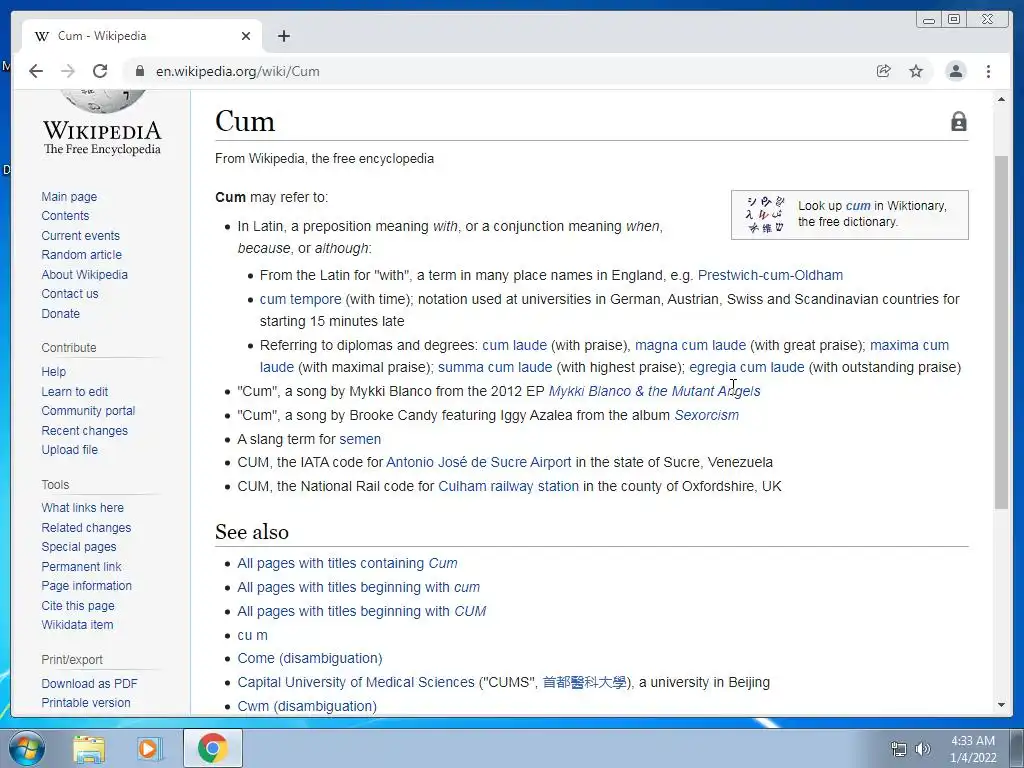The image size is (1024, 768).
Task: Open the Prestwich-cum-Oldham link
Action: (770, 275)
